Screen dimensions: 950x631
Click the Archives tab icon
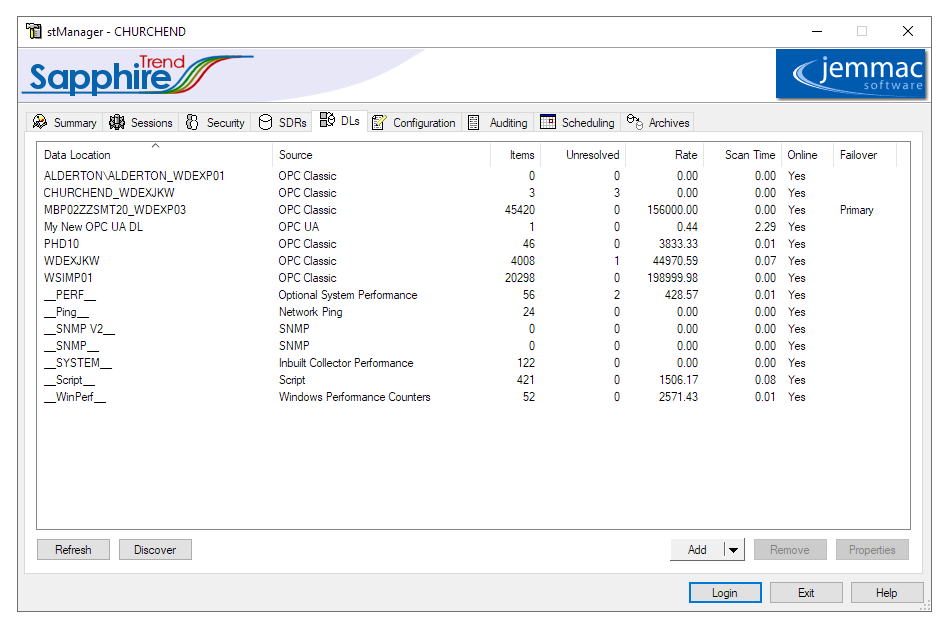pos(634,121)
